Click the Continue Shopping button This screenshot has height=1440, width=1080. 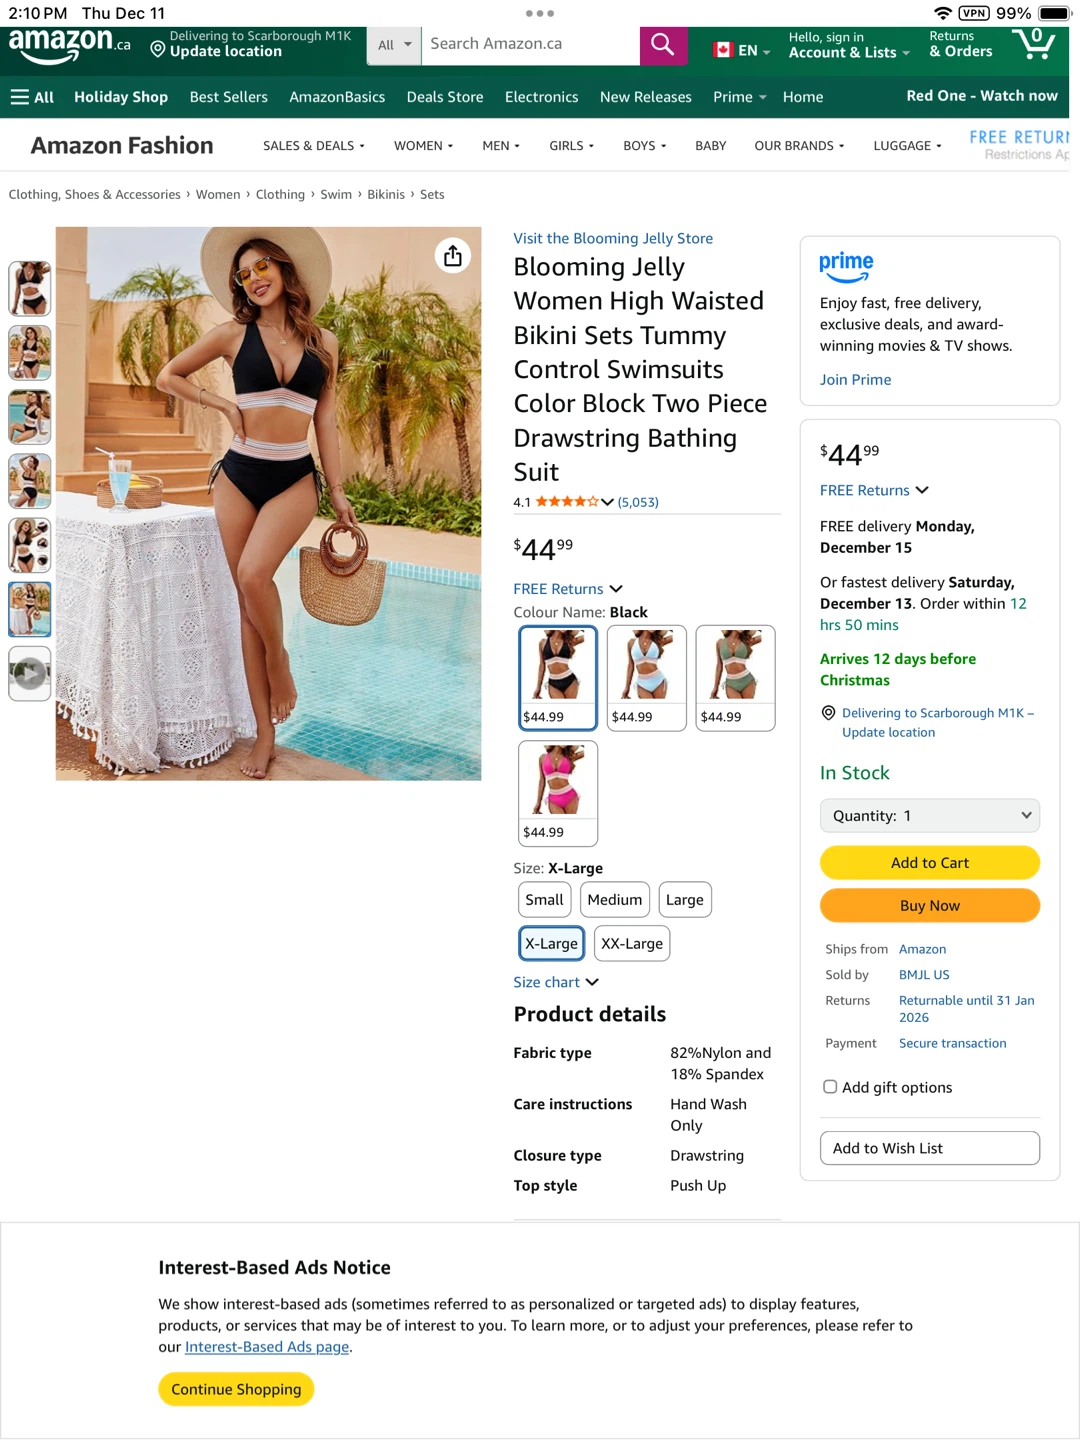pos(236,1389)
